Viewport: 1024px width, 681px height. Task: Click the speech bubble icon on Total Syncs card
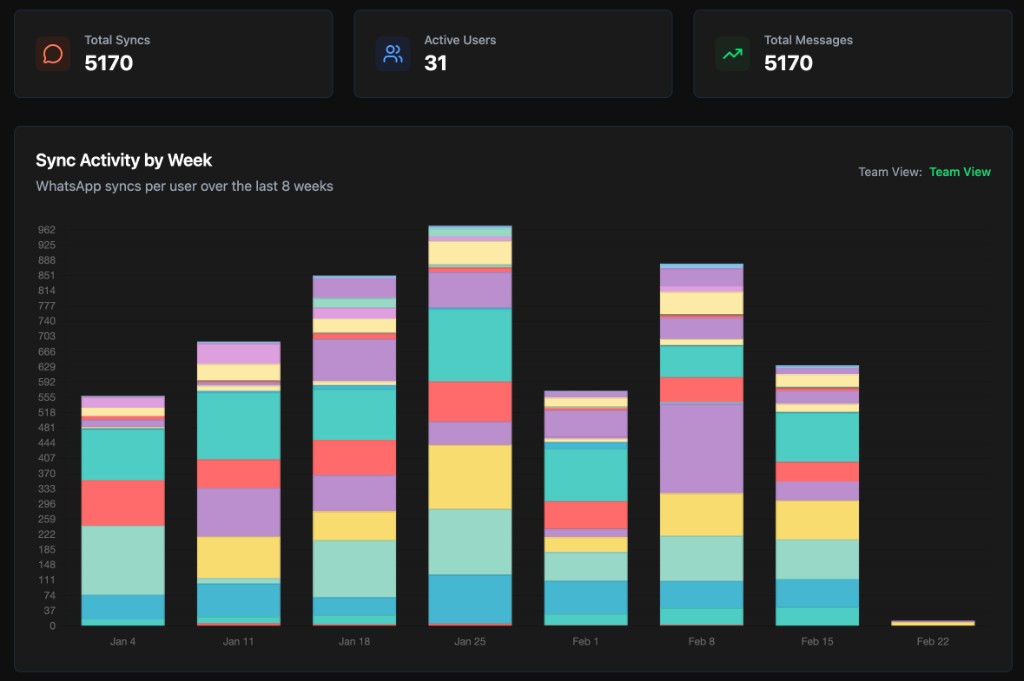(51, 51)
